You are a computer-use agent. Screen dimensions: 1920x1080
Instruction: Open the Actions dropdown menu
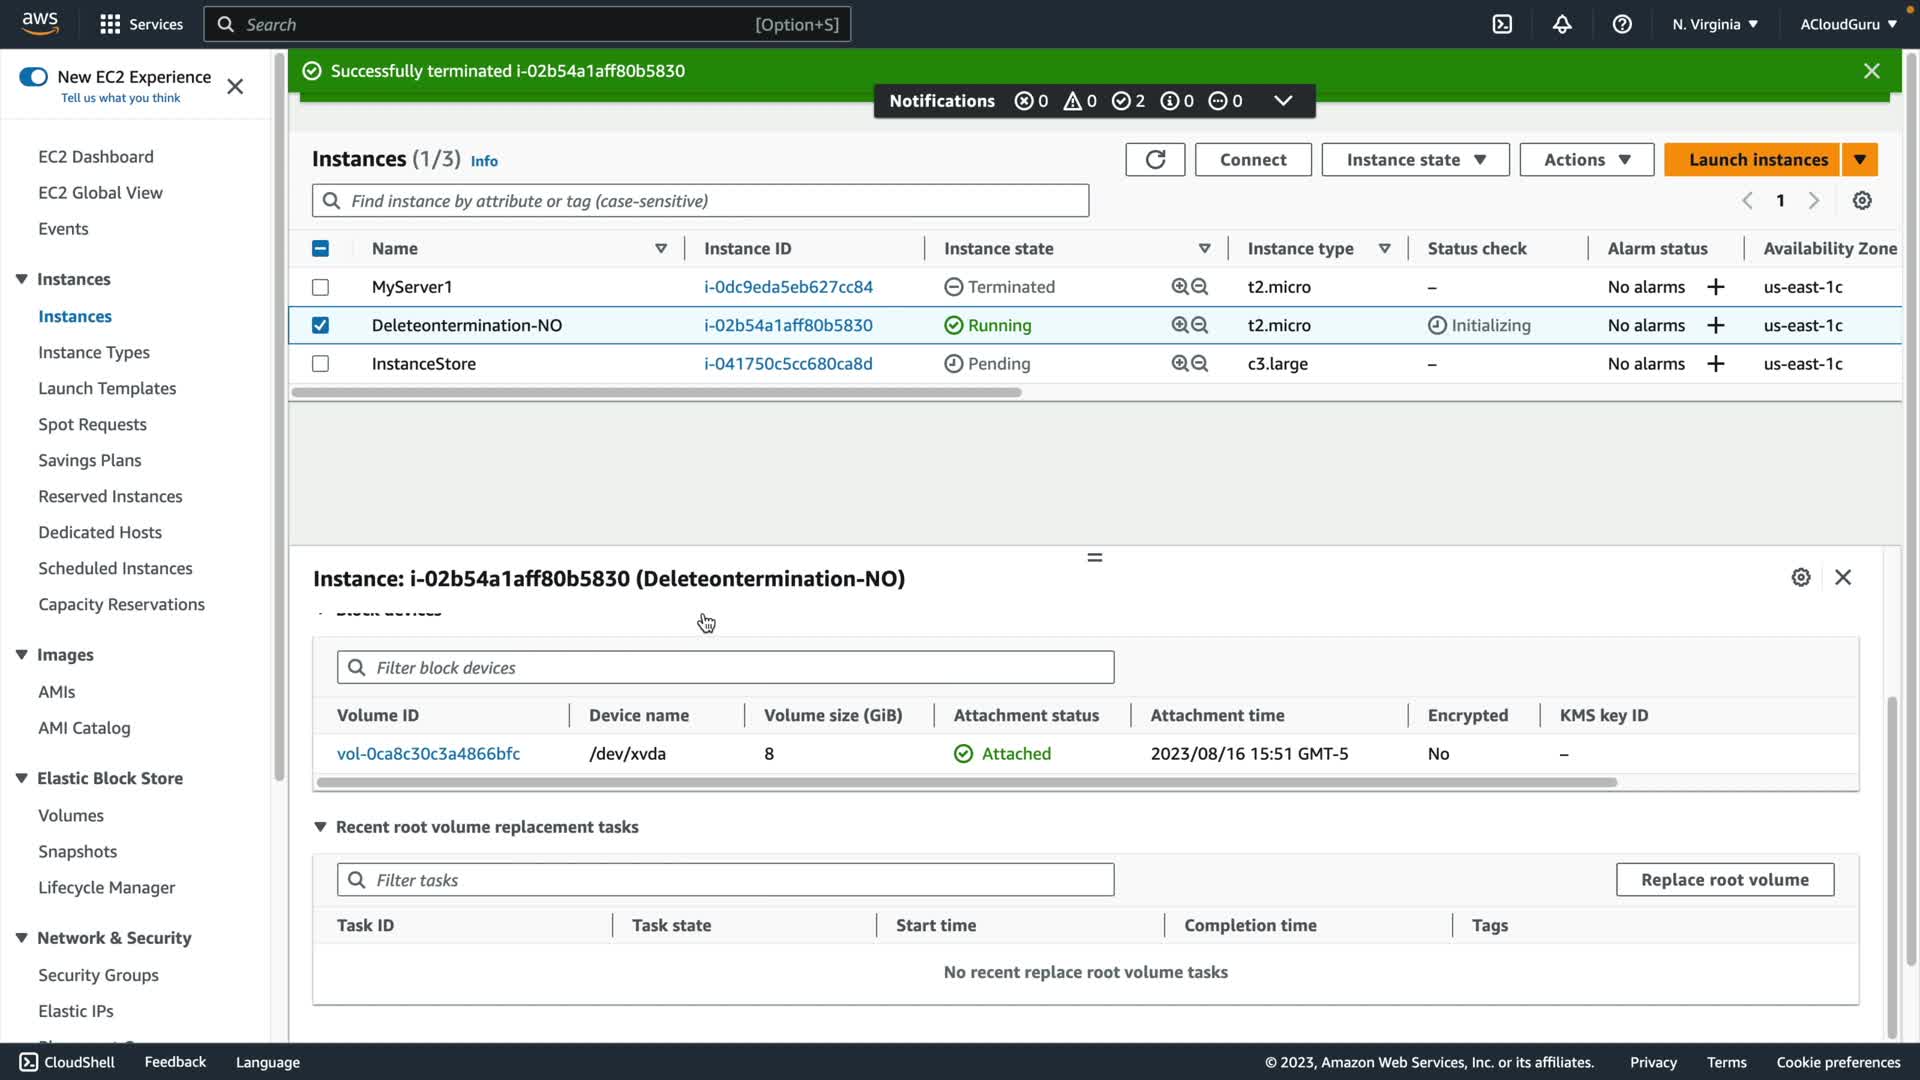(1586, 160)
